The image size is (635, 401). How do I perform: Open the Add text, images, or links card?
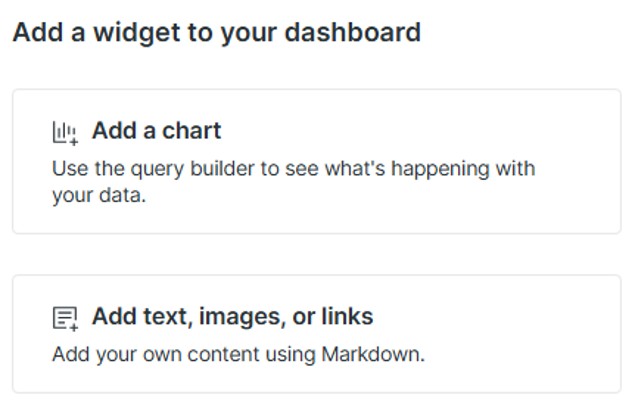[316, 334]
